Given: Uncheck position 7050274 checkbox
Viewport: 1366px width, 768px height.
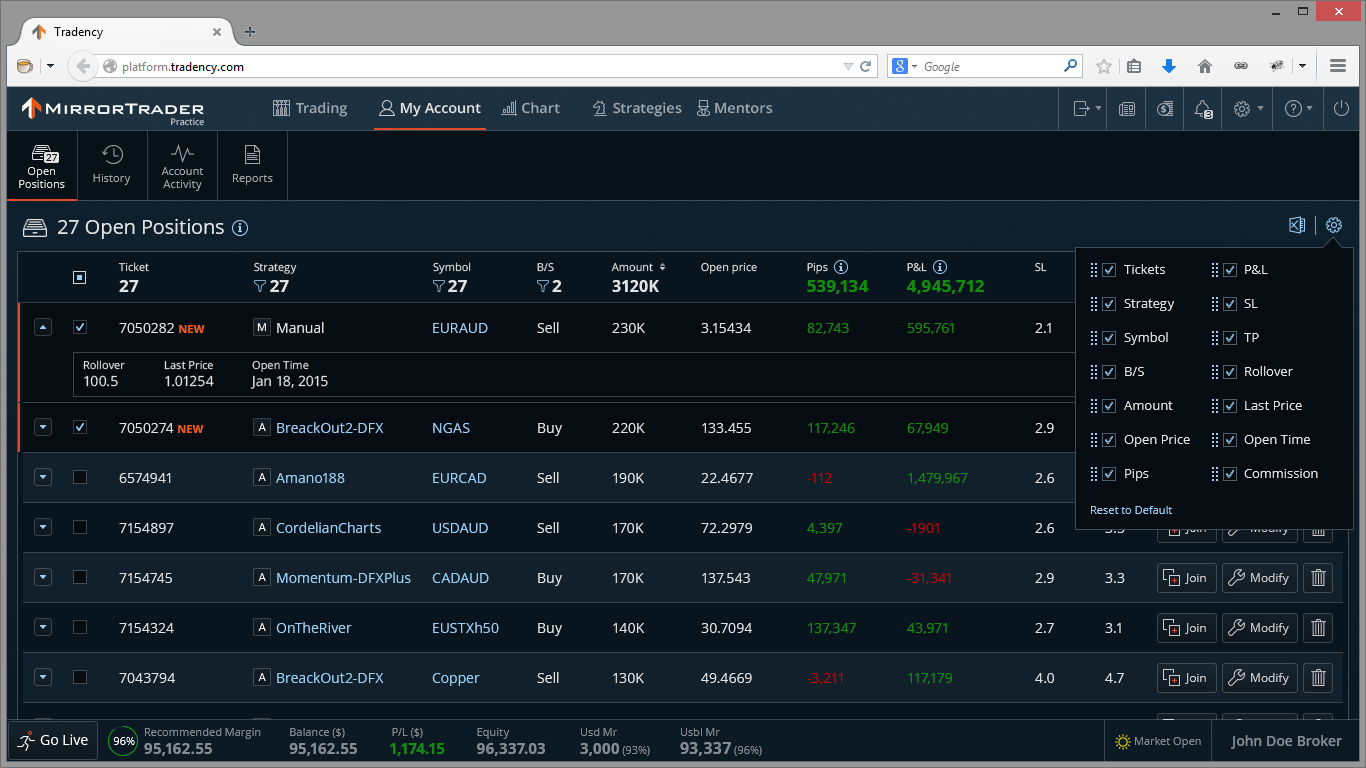Looking at the screenshot, I should pyautogui.click(x=80, y=427).
